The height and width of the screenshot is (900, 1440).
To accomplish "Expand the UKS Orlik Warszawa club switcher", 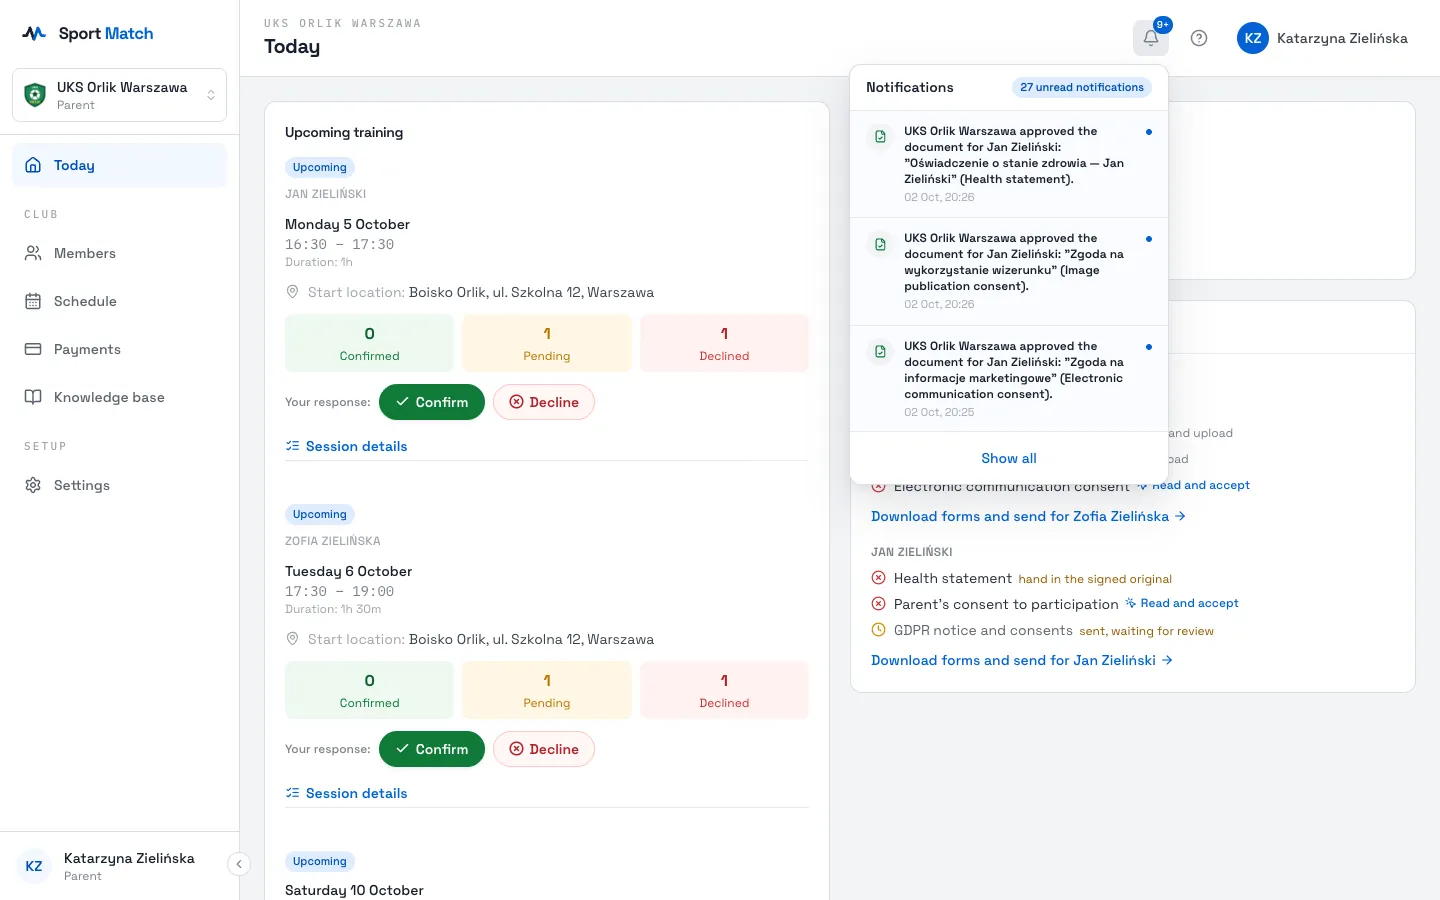I will (119, 95).
